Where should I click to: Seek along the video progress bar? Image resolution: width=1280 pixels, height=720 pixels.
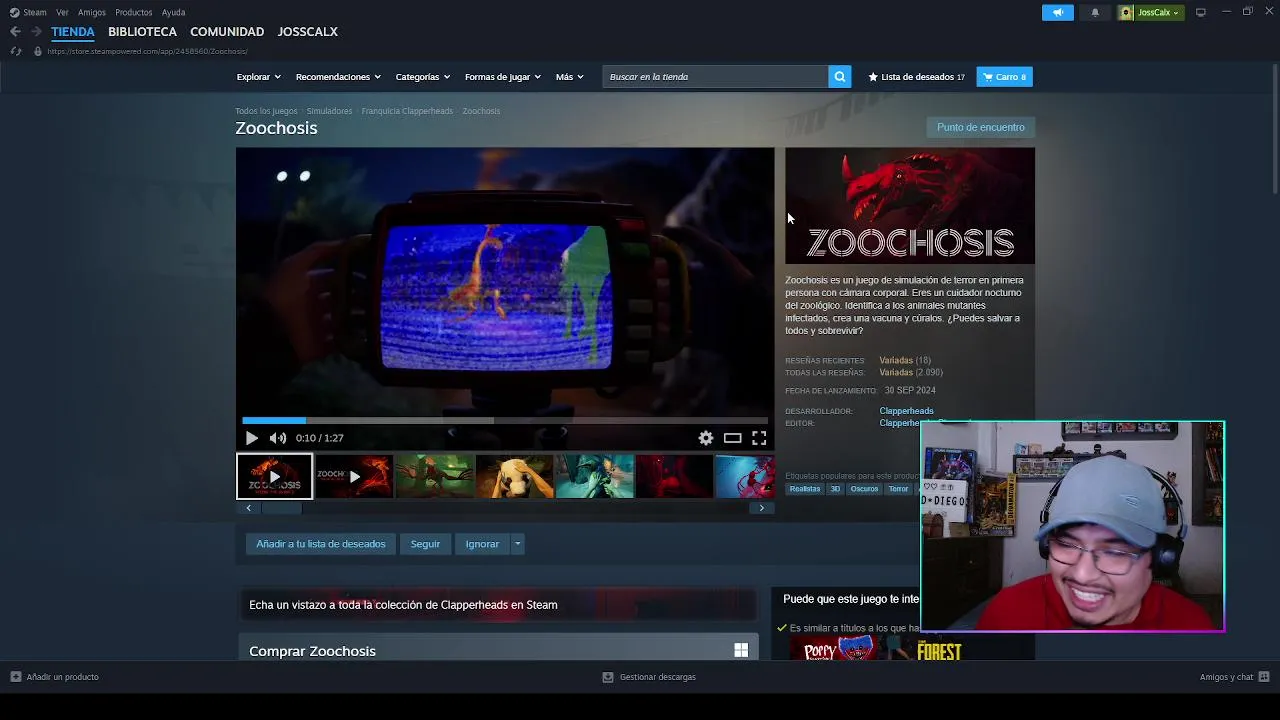(505, 421)
